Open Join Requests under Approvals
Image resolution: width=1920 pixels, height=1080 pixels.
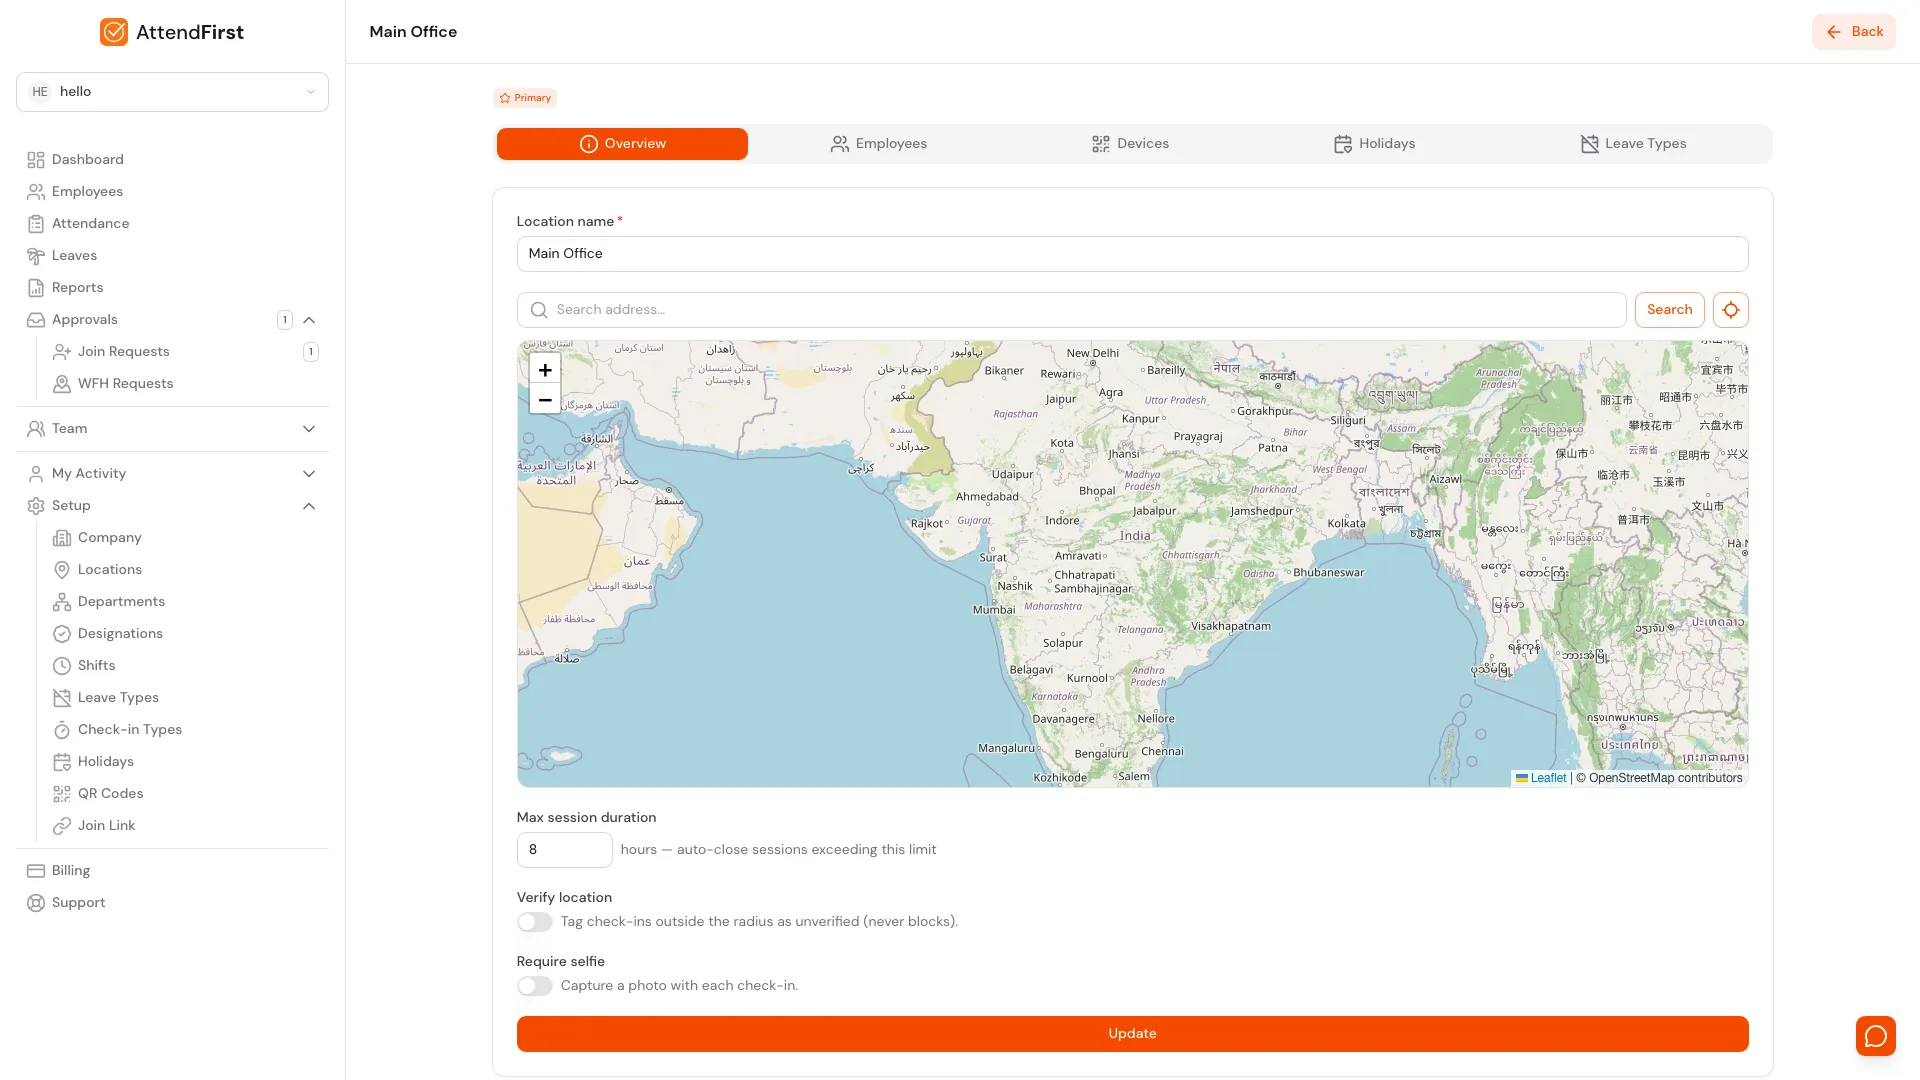click(x=123, y=352)
